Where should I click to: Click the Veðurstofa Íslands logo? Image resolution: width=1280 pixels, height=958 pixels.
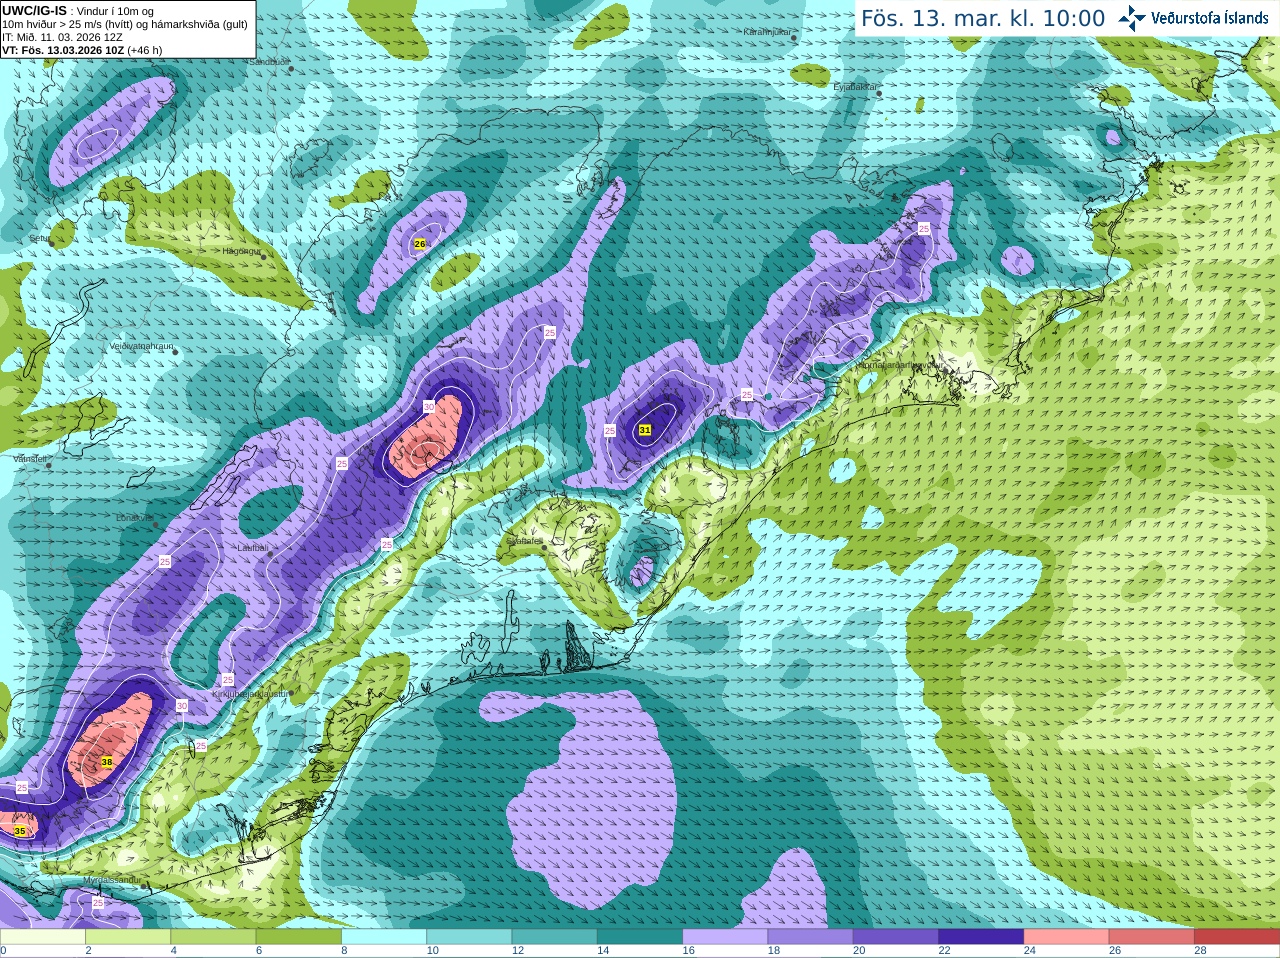[1193, 18]
